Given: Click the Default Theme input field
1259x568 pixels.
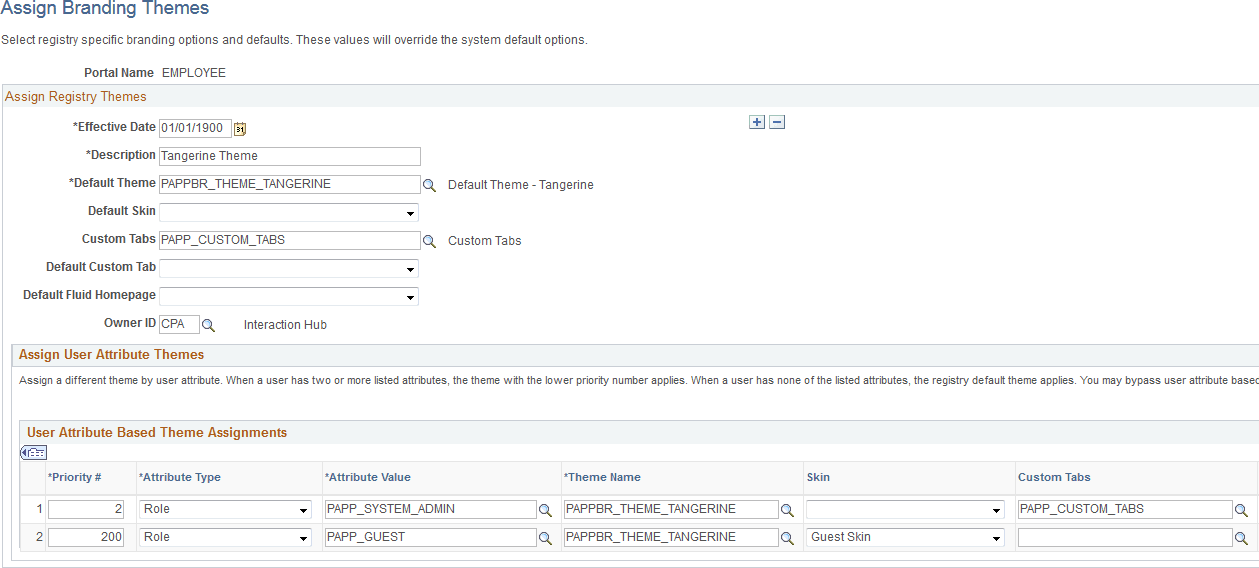Looking at the screenshot, I should tap(290, 184).
